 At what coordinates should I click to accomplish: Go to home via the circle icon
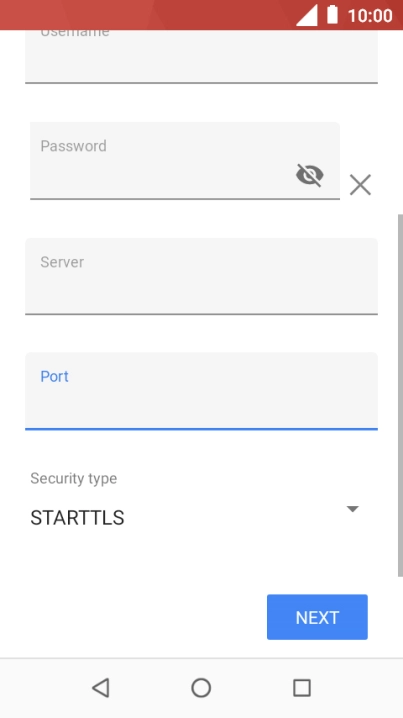click(201, 688)
